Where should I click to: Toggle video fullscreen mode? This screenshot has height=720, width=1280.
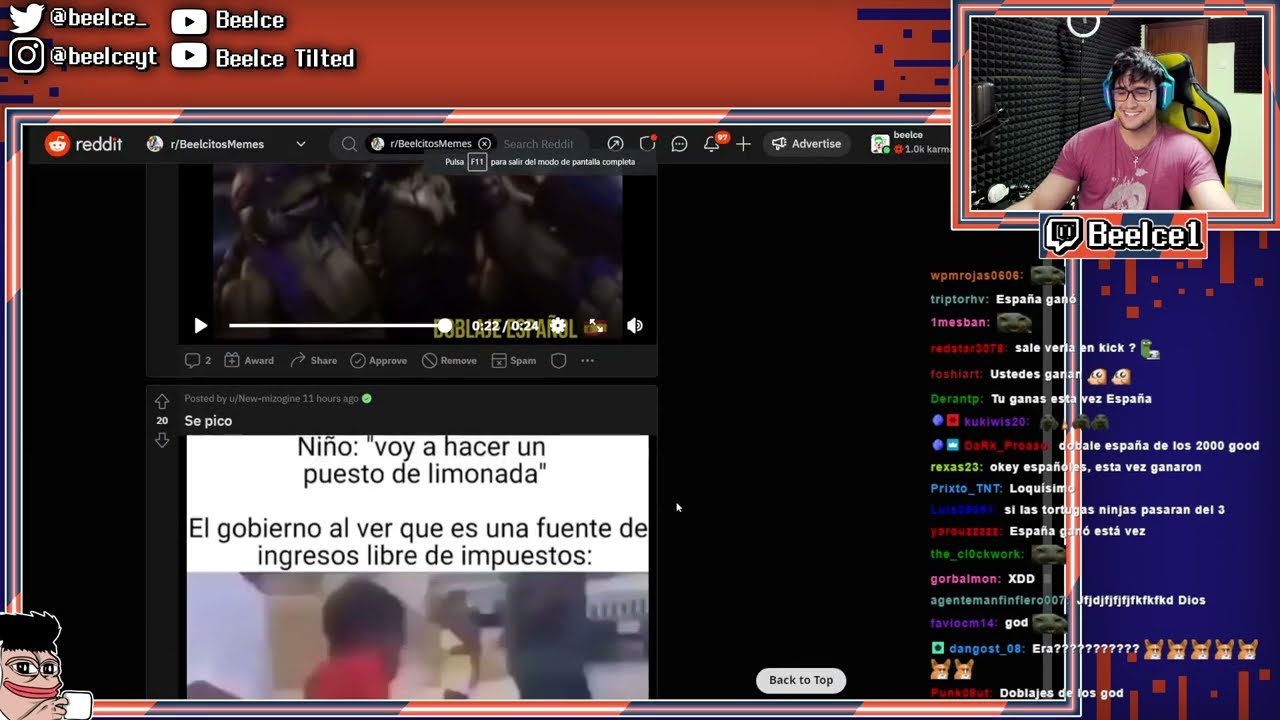(596, 325)
